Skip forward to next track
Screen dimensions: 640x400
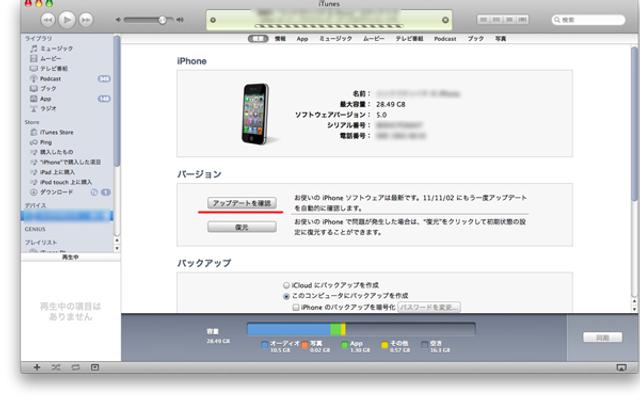(x=86, y=20)
